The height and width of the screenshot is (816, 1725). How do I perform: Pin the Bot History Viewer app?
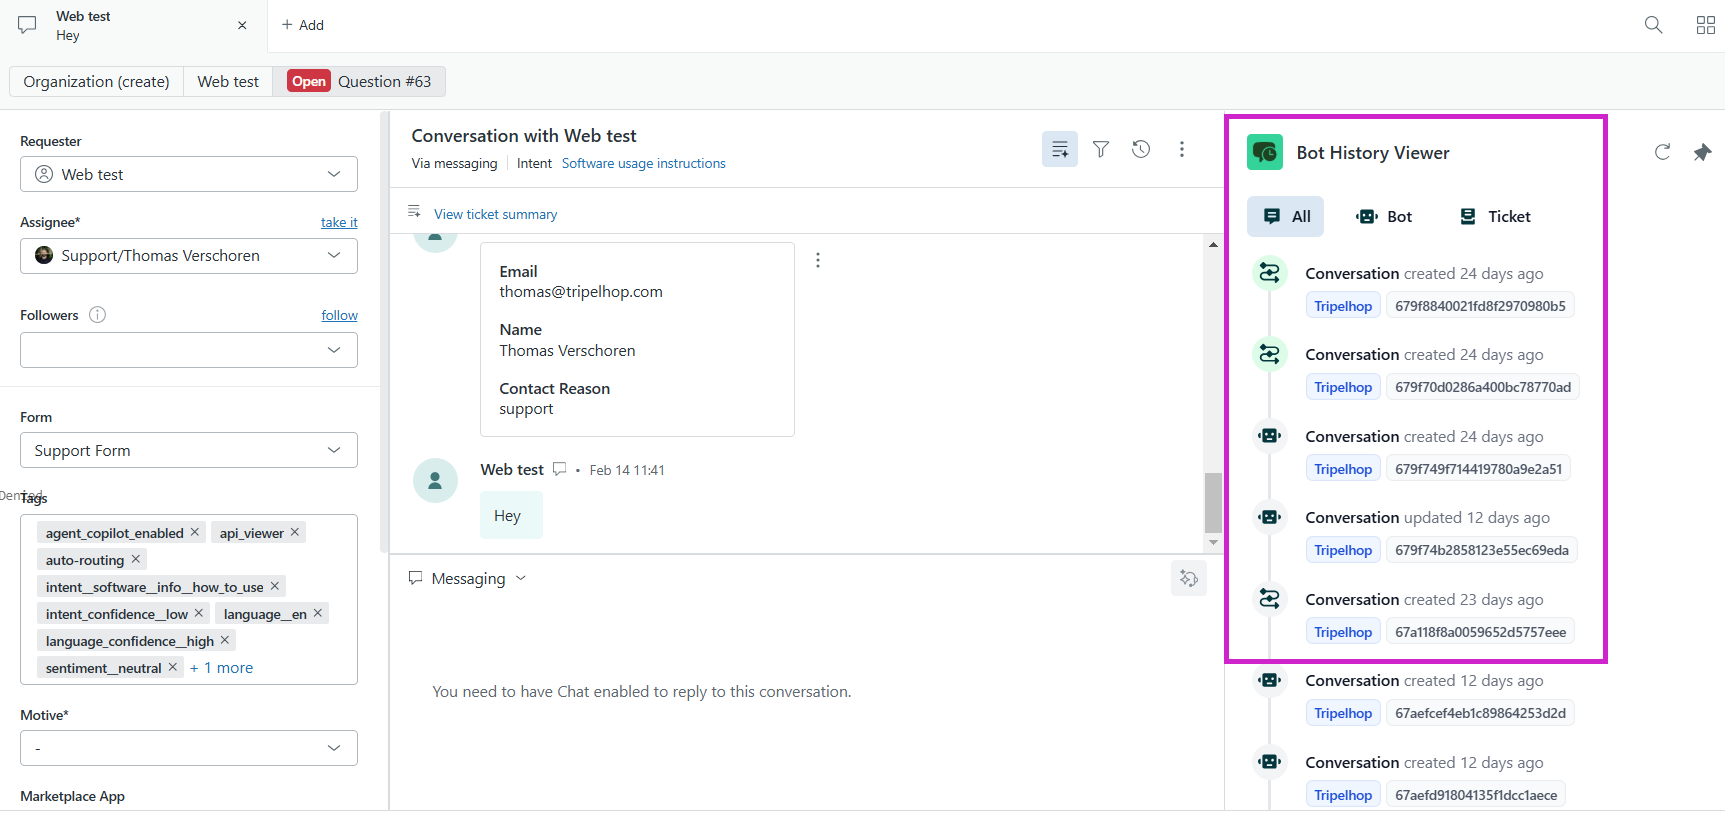pyautogui.click(x=1702, y=152)
